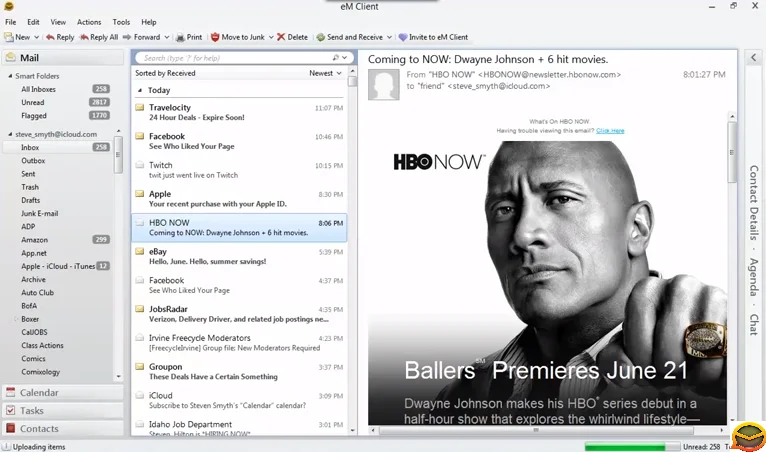Switch to the Calendar section
This screenshot has width=766, height=452.
coord(40,393)
